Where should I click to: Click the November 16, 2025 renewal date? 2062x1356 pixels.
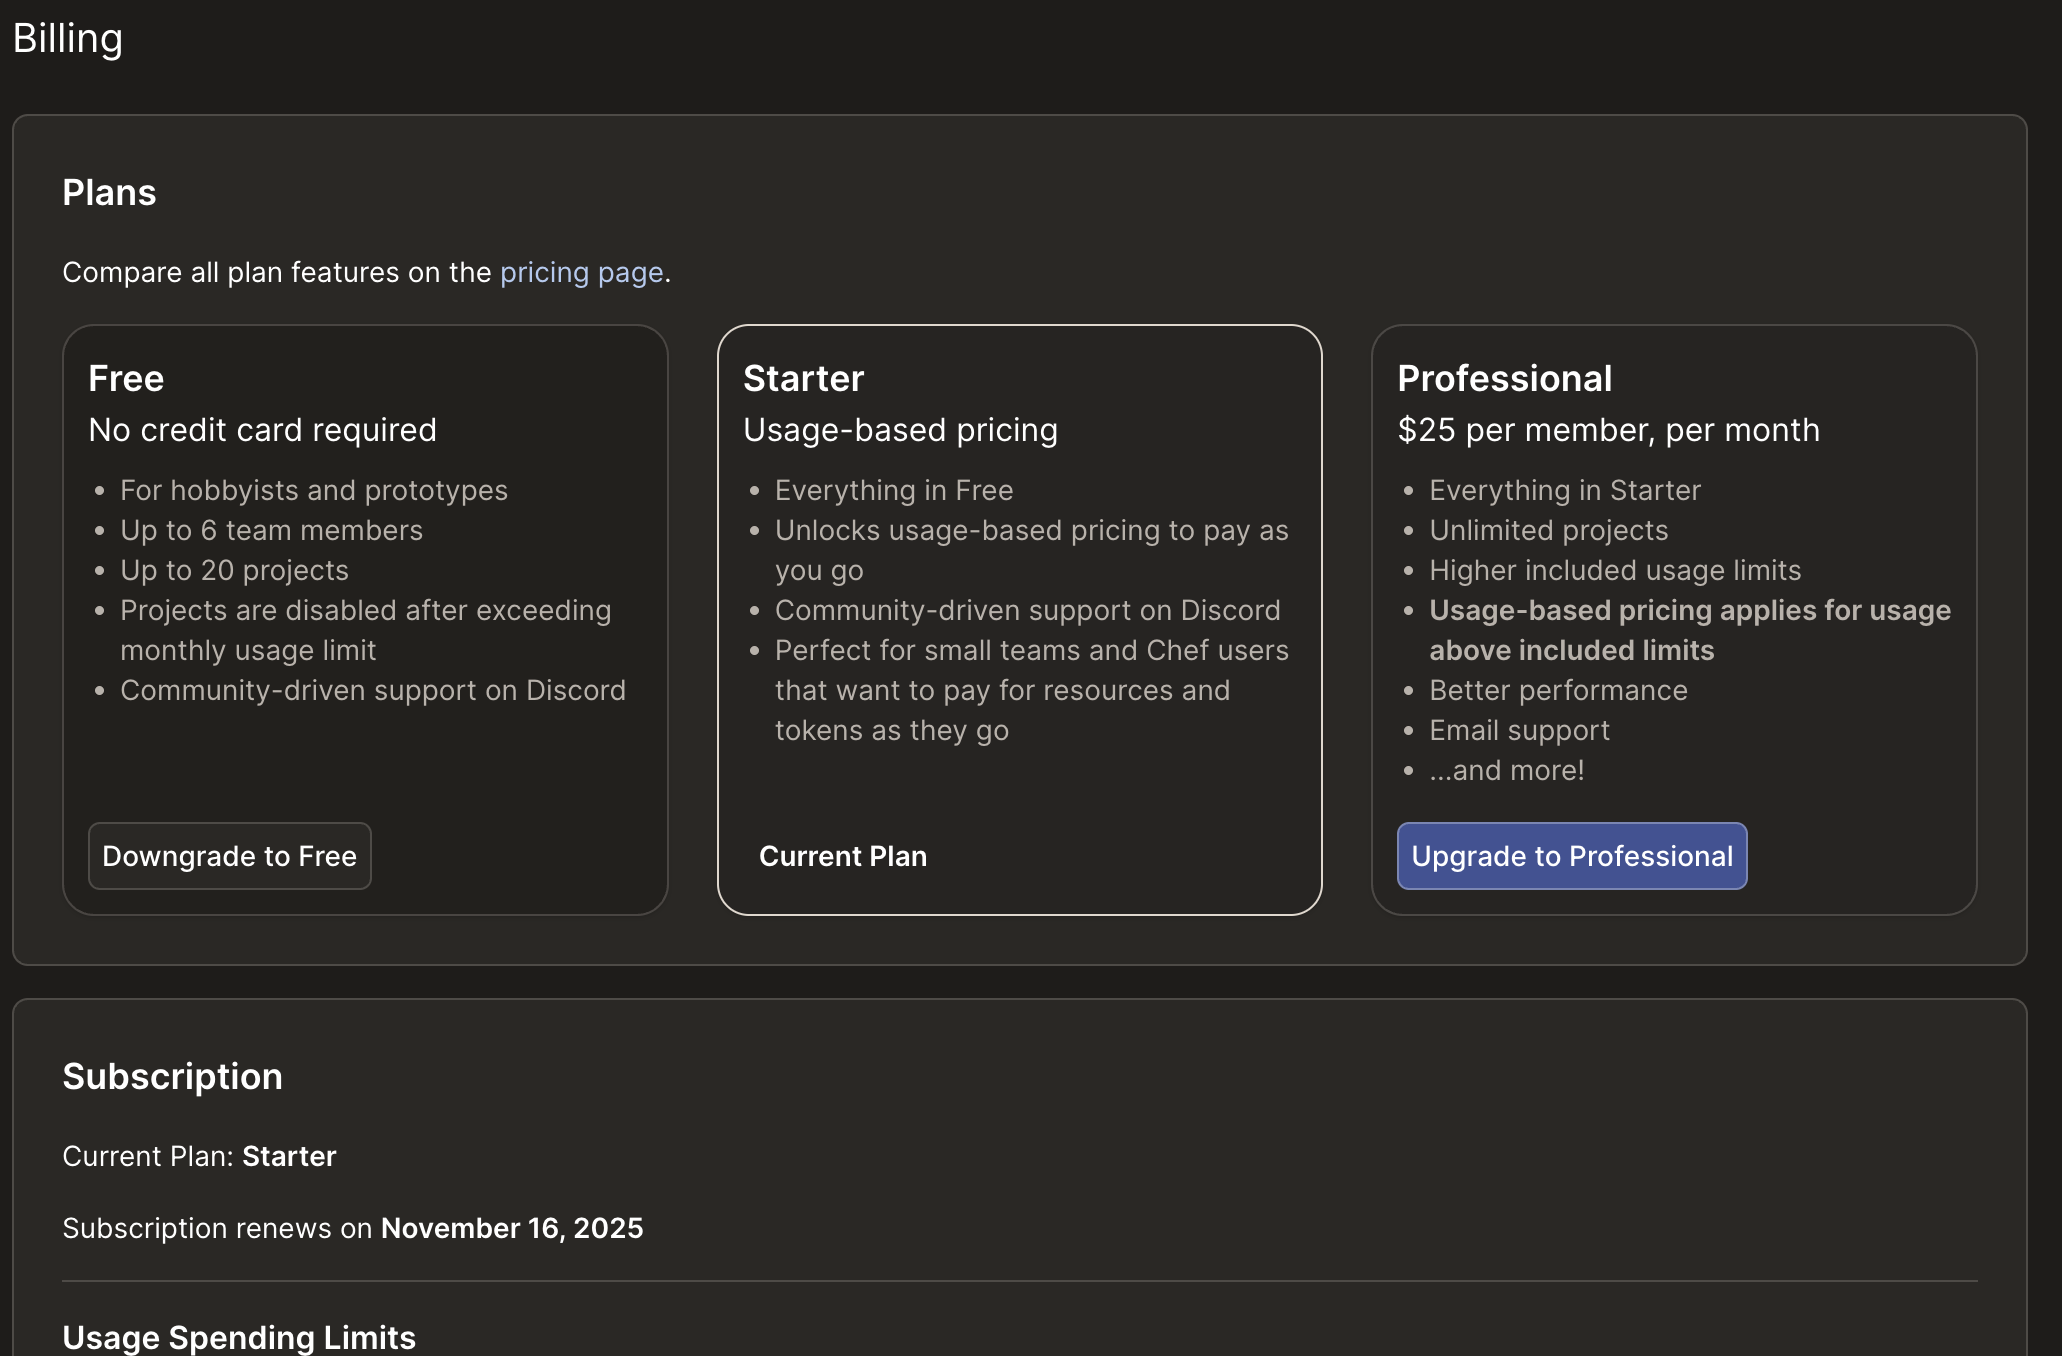[x=512, y=1228]
